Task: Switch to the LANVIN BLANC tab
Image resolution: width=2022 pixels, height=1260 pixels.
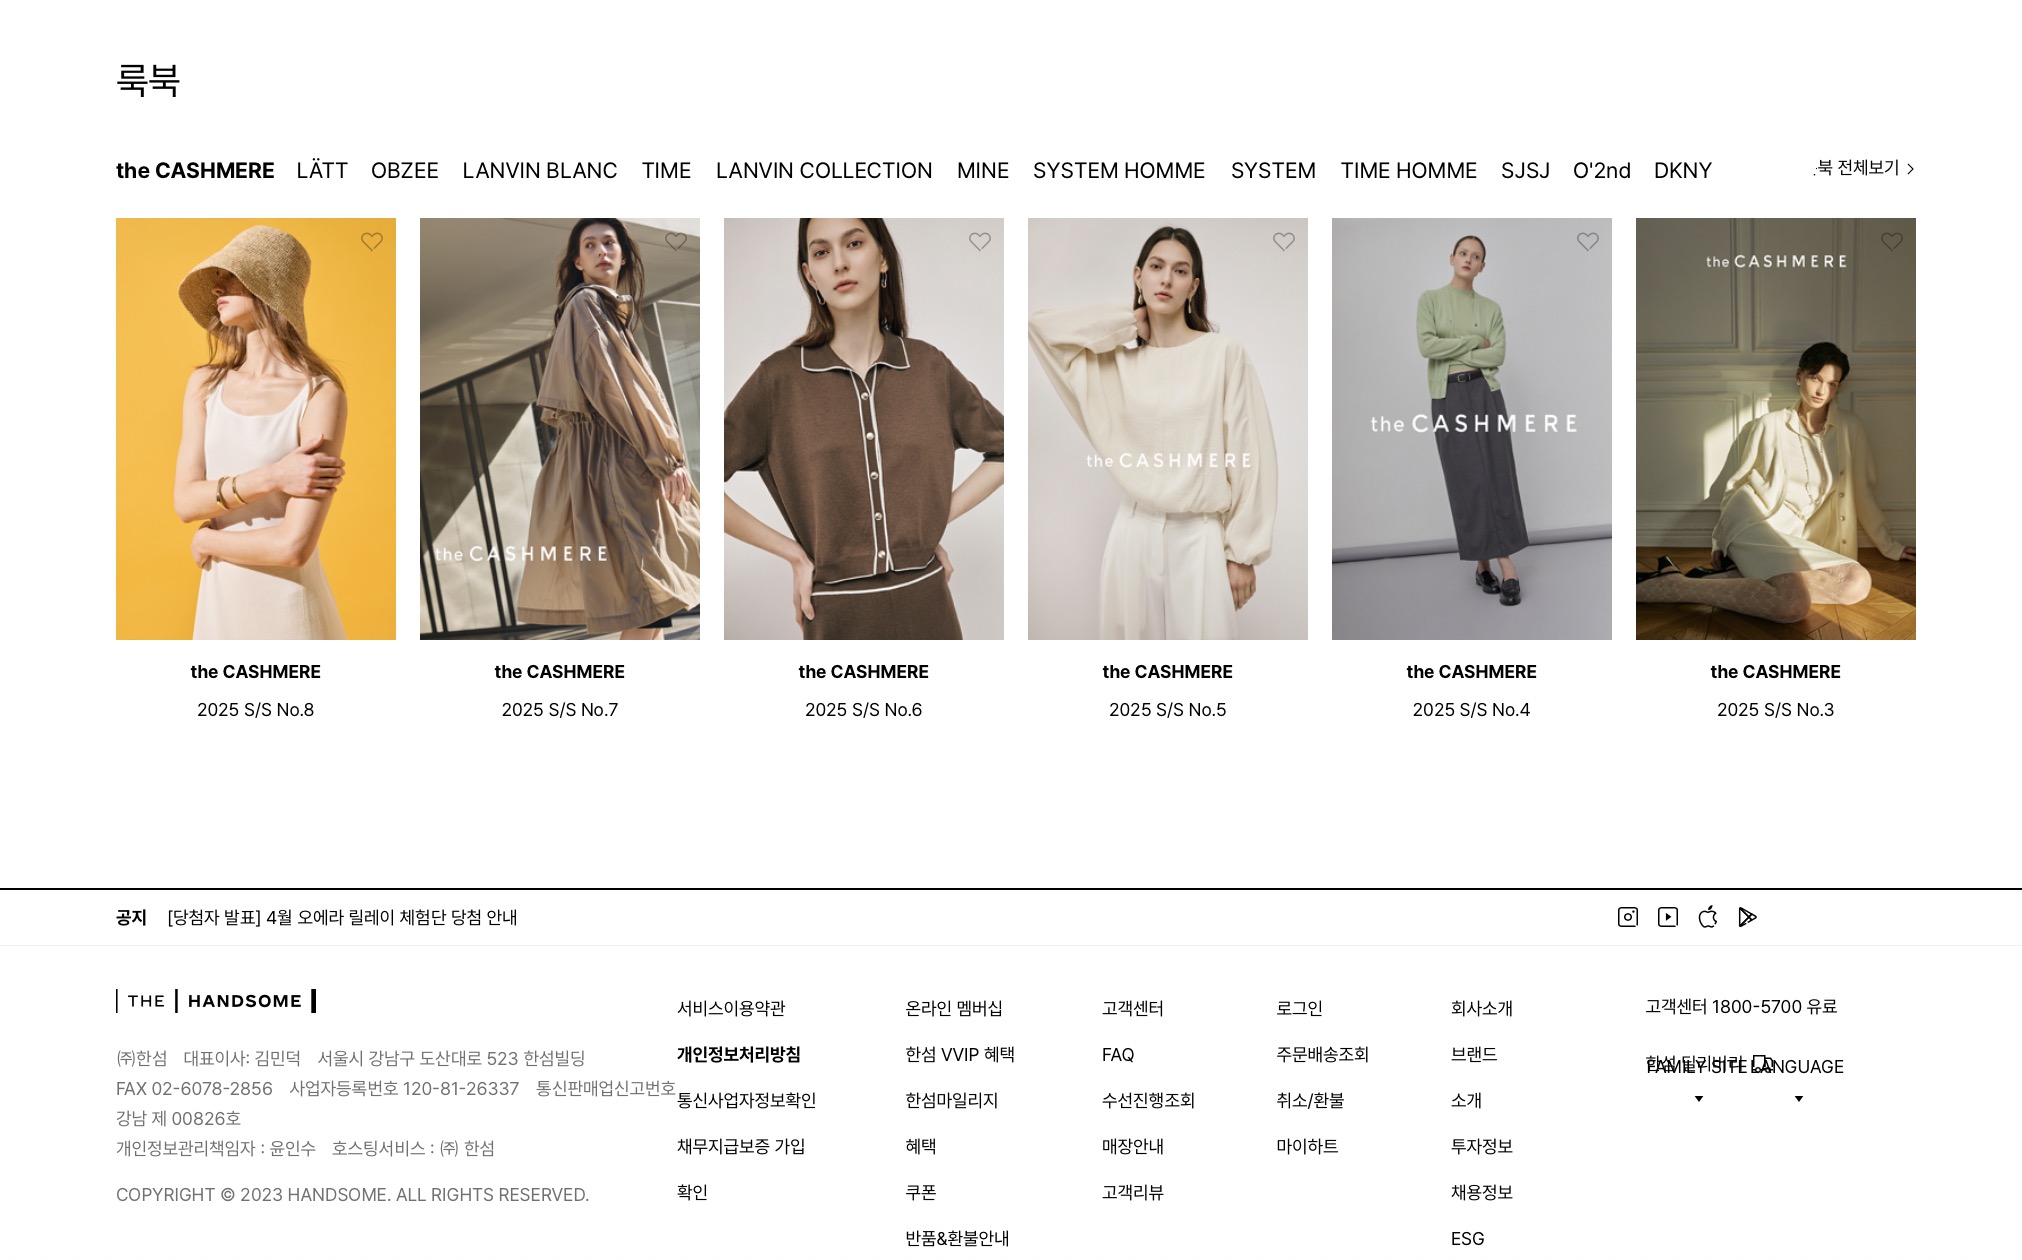Action: (x=539, y=171)
